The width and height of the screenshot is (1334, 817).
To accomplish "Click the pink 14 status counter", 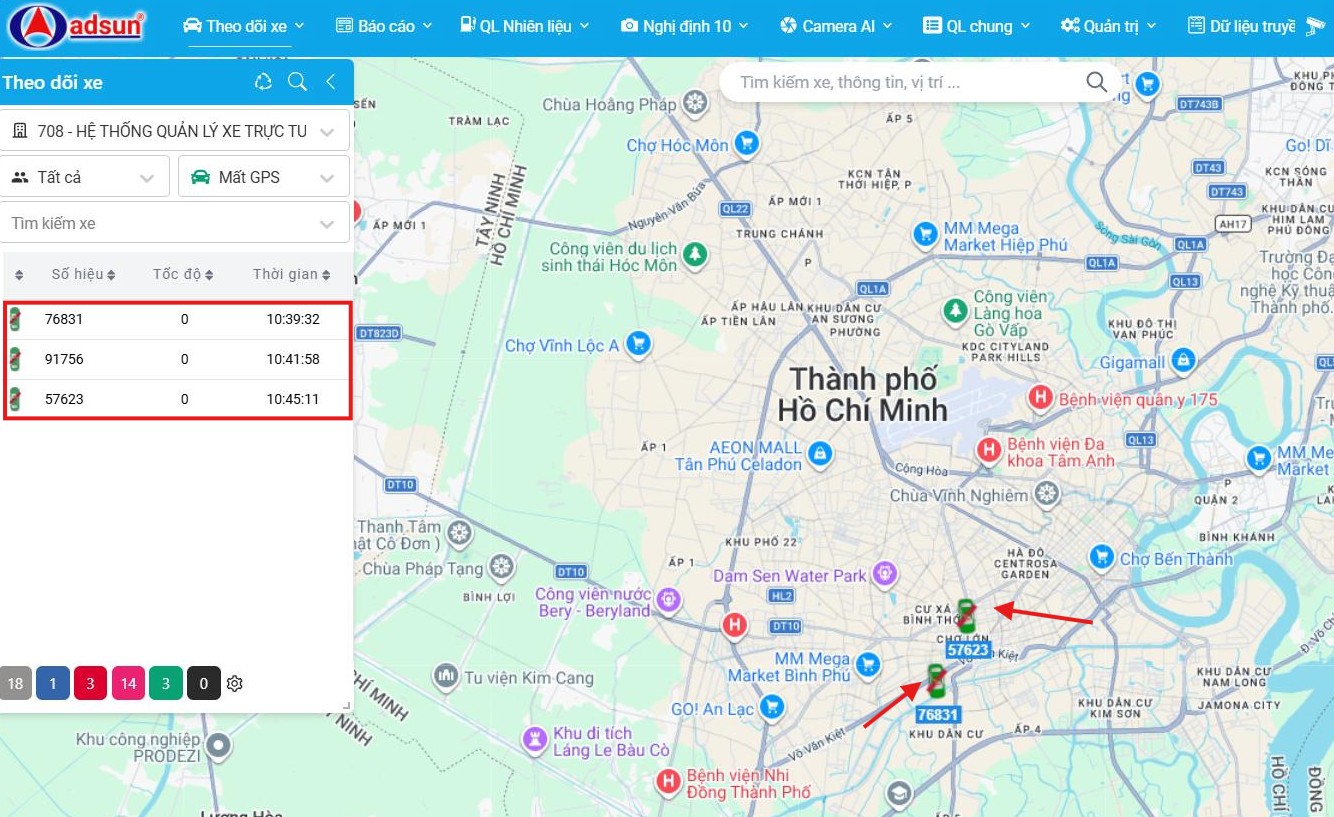I will [128, 684].
